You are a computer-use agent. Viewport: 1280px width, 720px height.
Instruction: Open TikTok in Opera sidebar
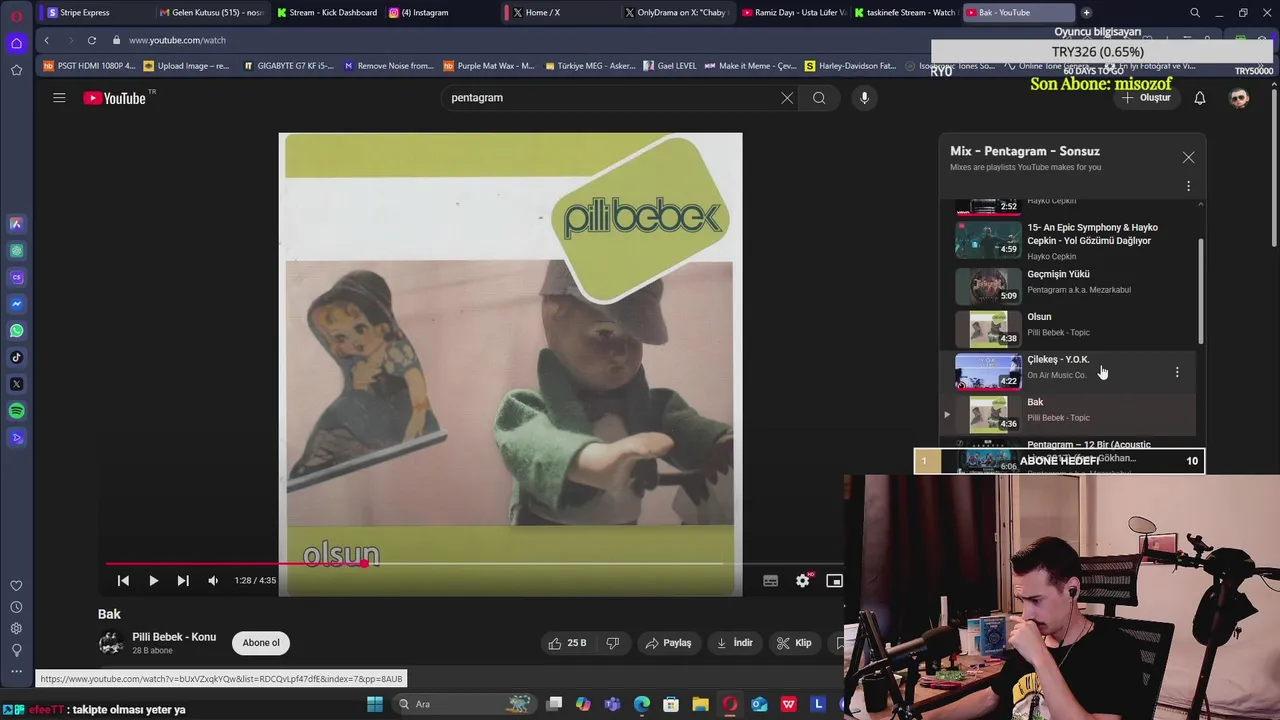point(16,357)
